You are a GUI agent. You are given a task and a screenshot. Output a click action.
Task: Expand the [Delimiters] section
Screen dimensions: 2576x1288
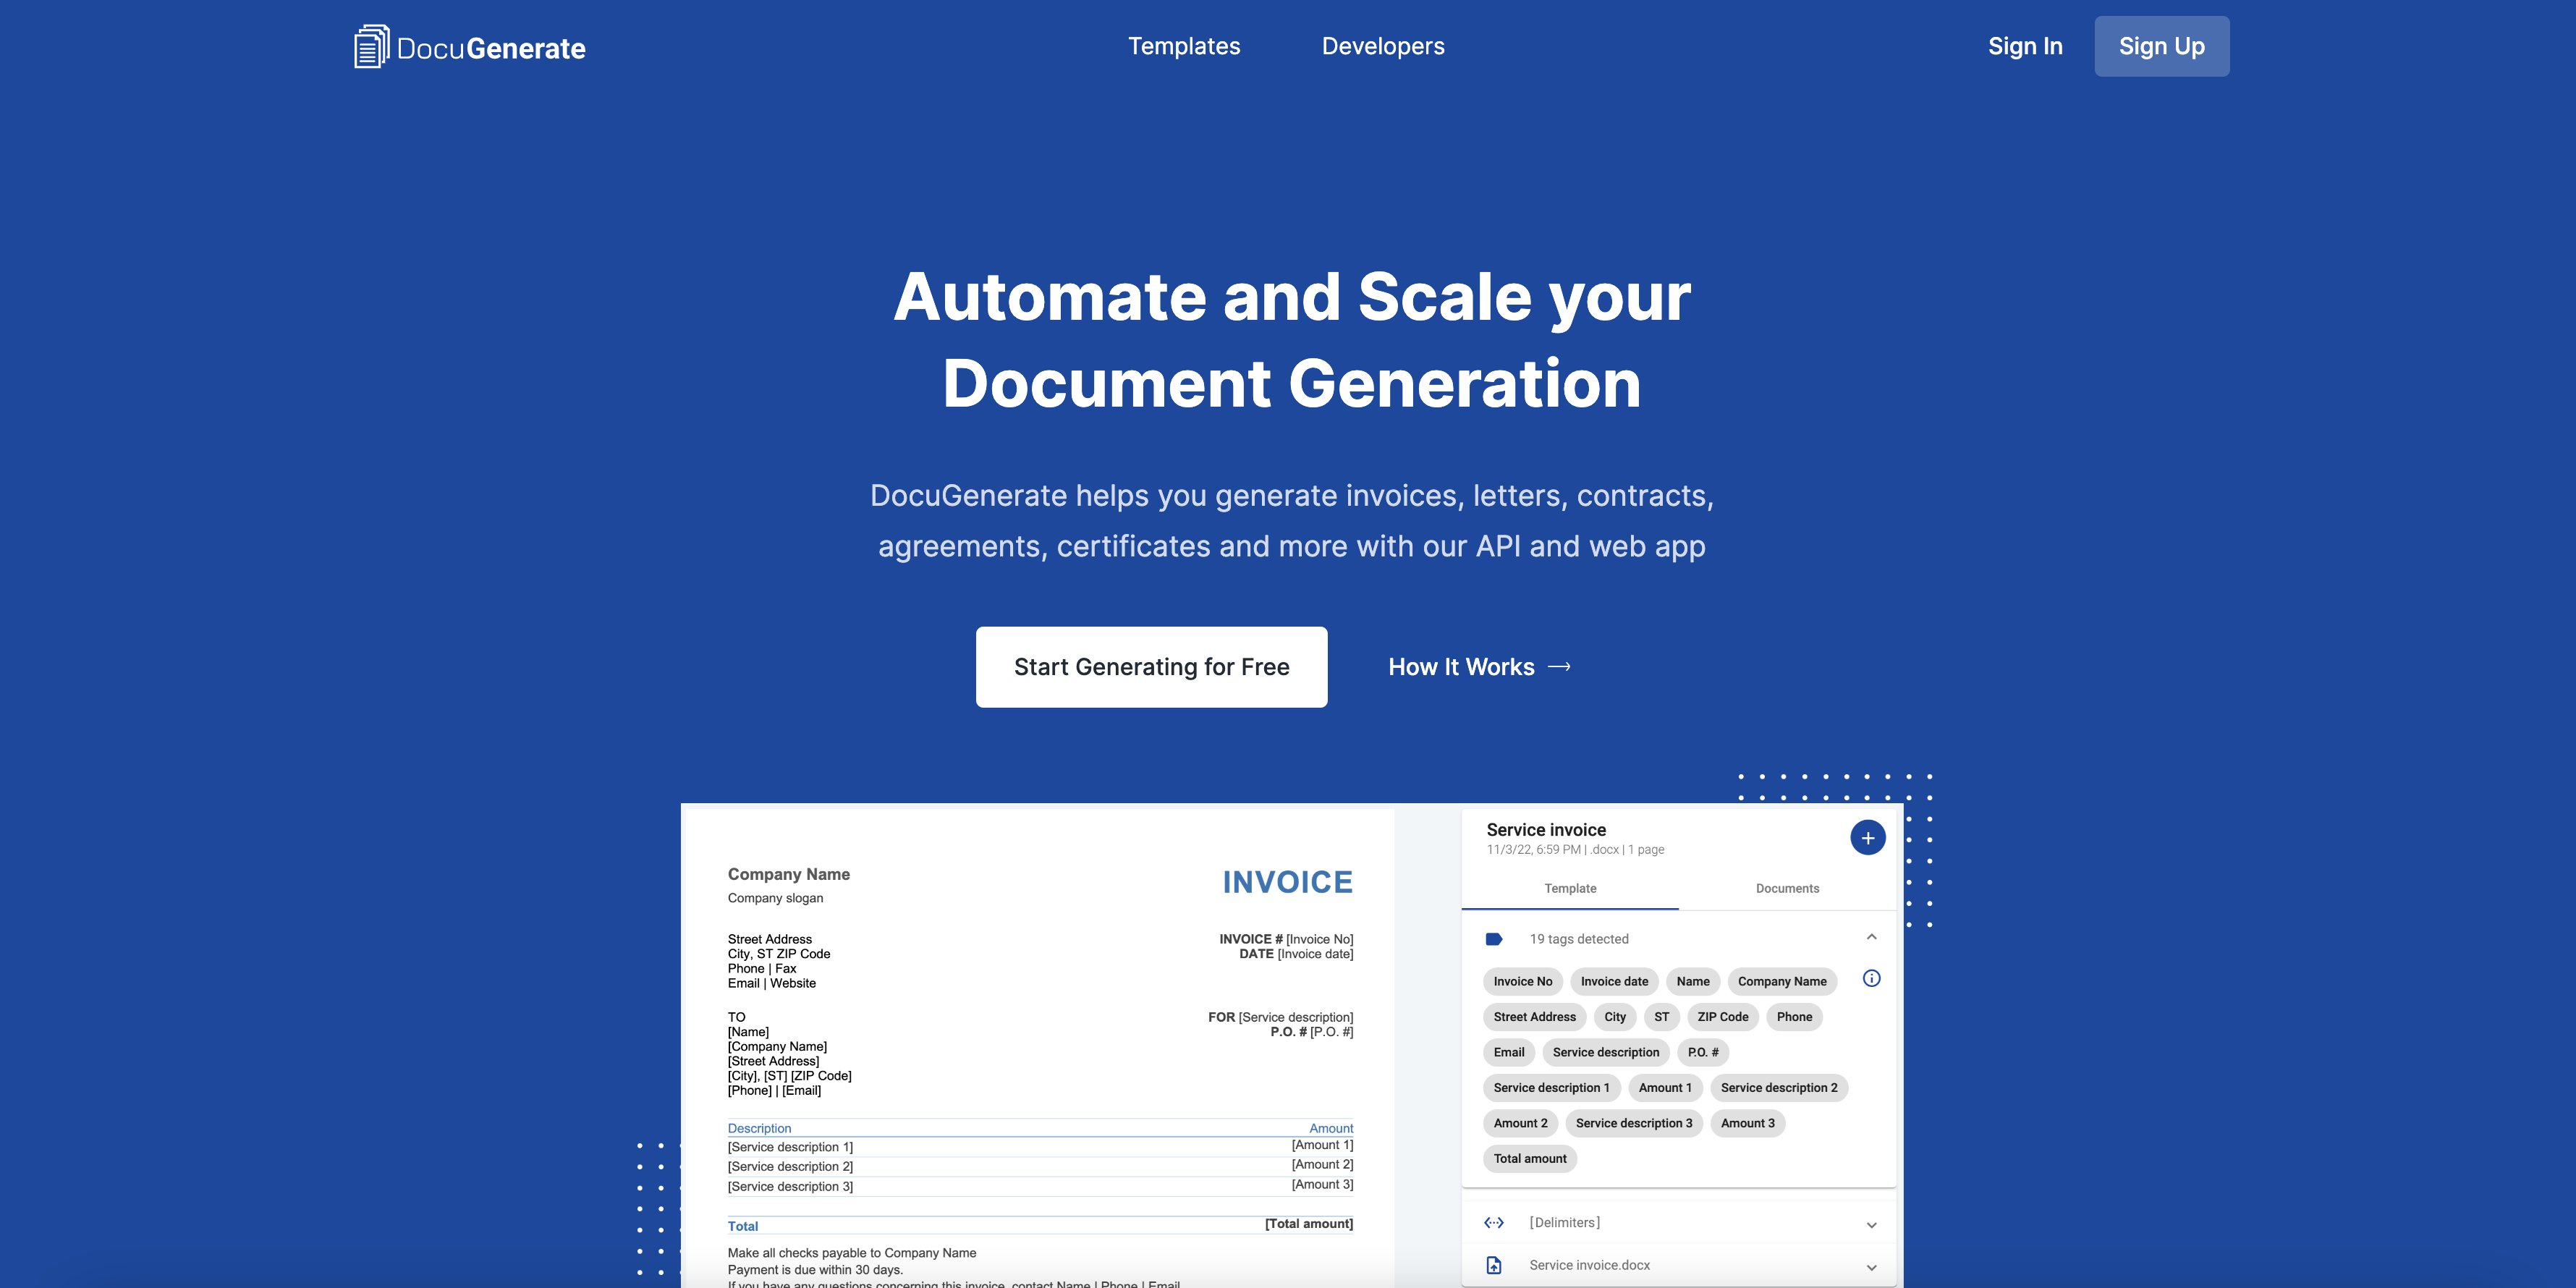tap(1871, 1223)
